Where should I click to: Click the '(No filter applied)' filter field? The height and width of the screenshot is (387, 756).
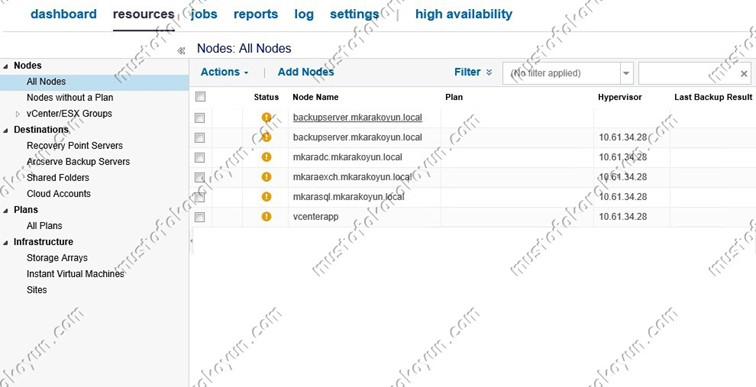tap(561, 73)
